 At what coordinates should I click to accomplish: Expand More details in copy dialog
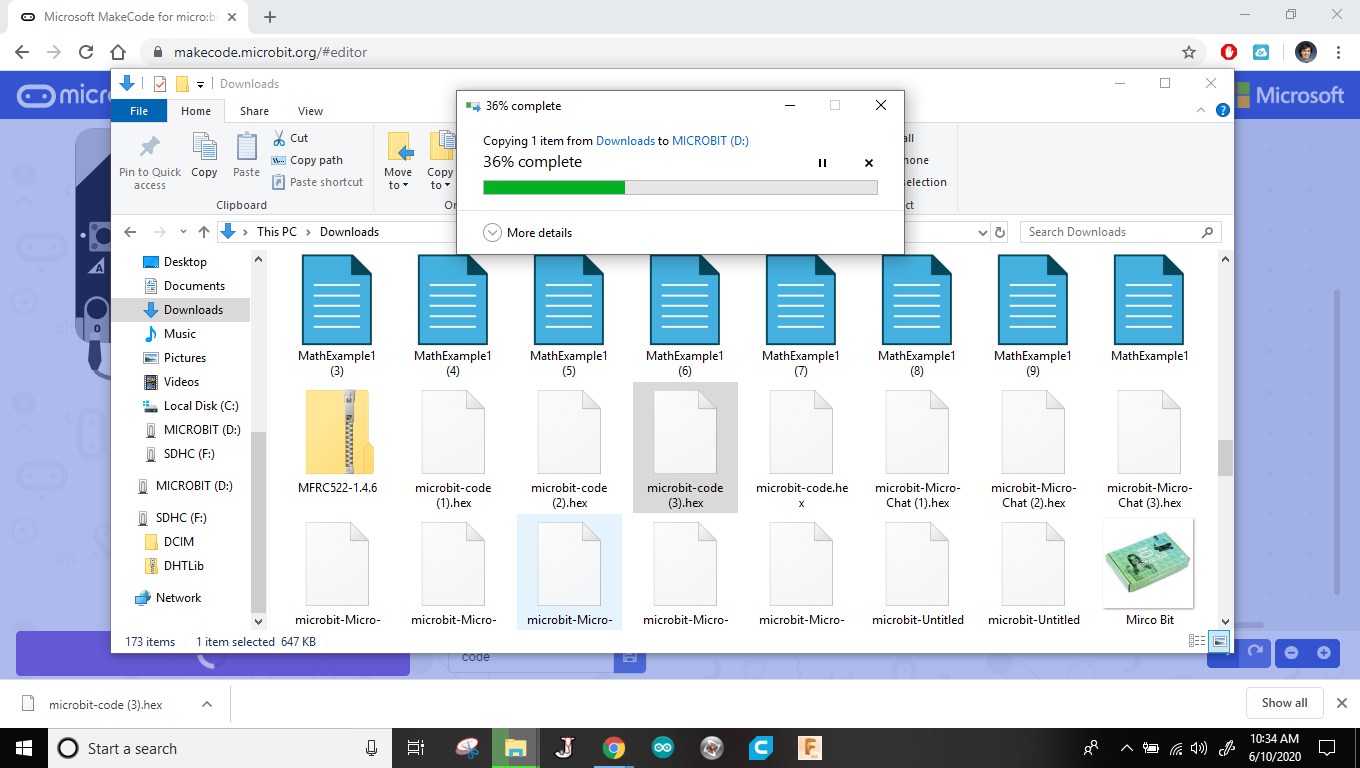click(528, 232)
